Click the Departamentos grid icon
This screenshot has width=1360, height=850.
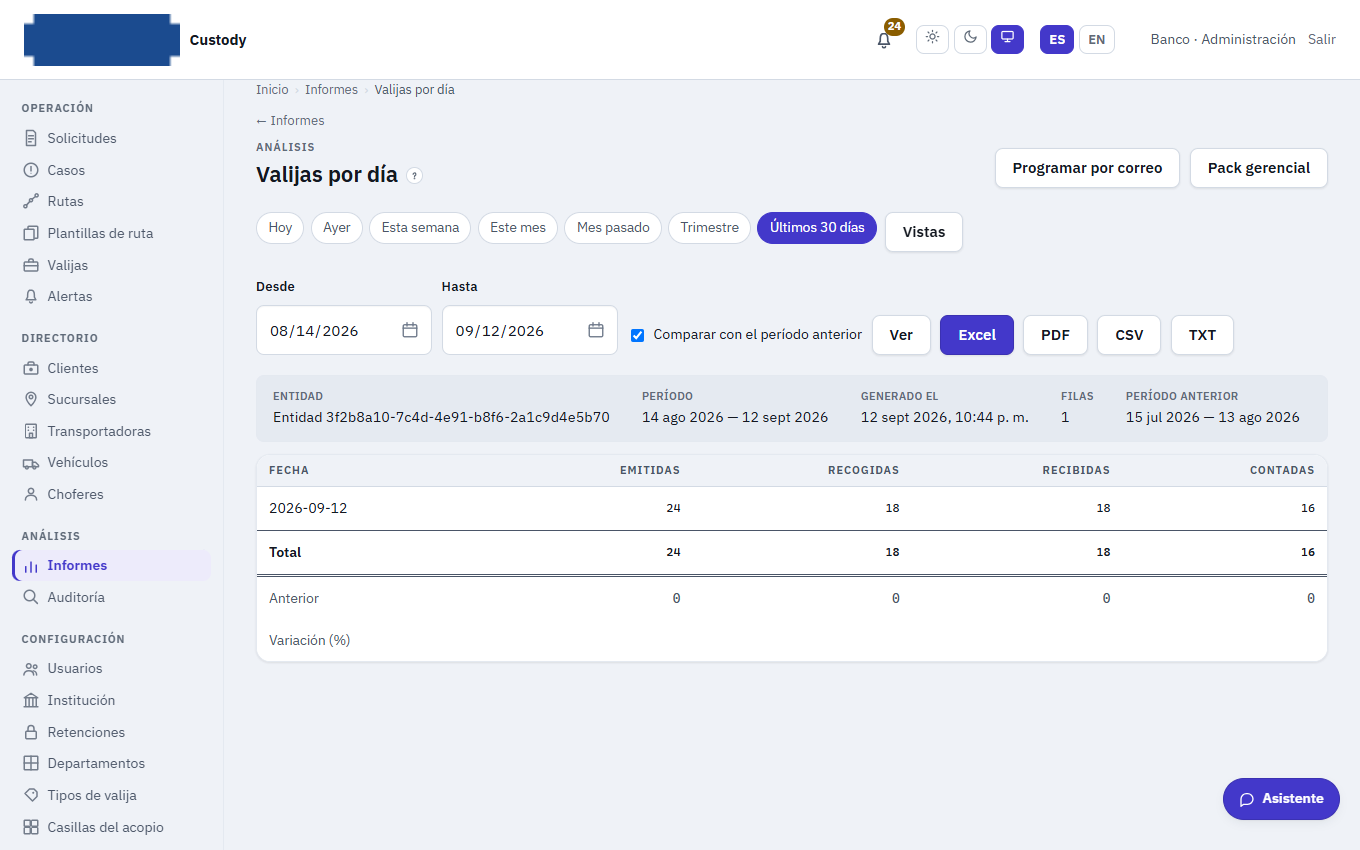[30, 763]
